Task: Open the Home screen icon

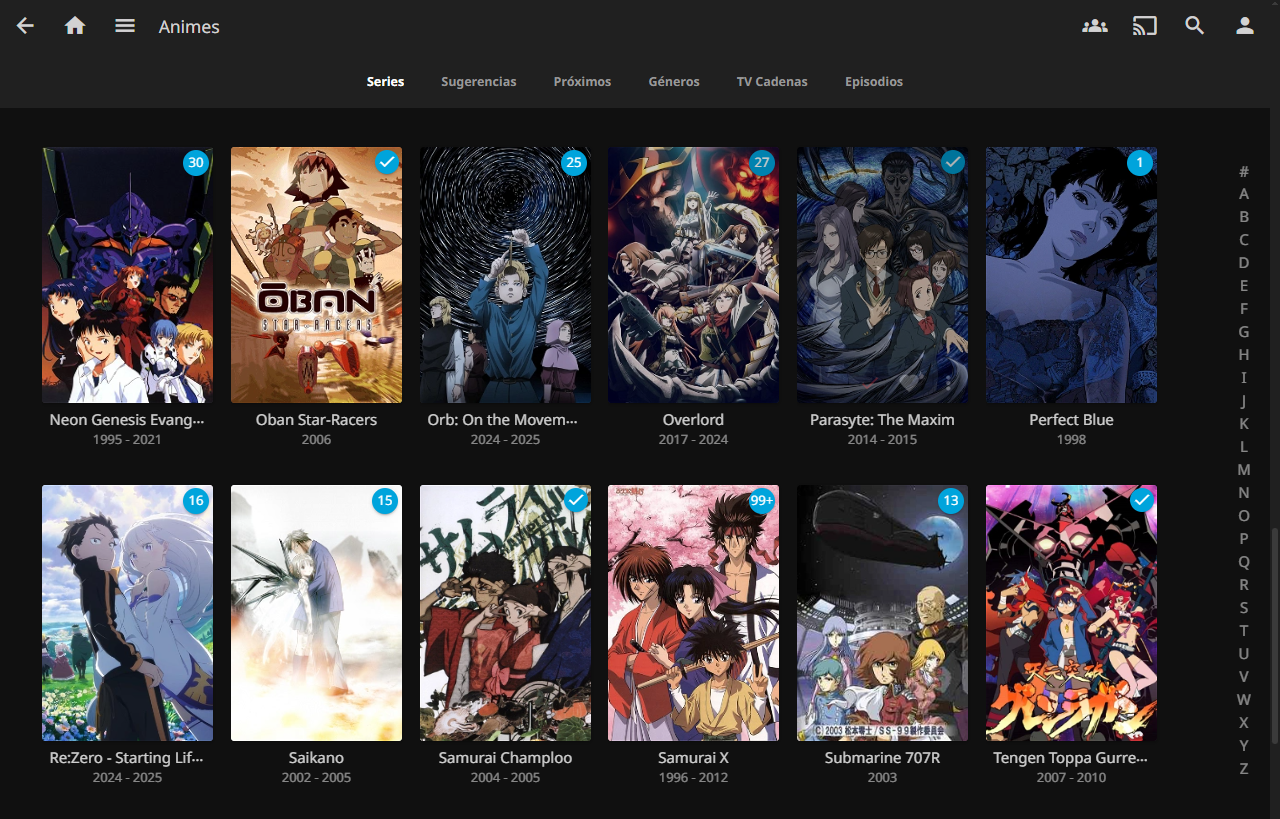Action: pos(75,26)
